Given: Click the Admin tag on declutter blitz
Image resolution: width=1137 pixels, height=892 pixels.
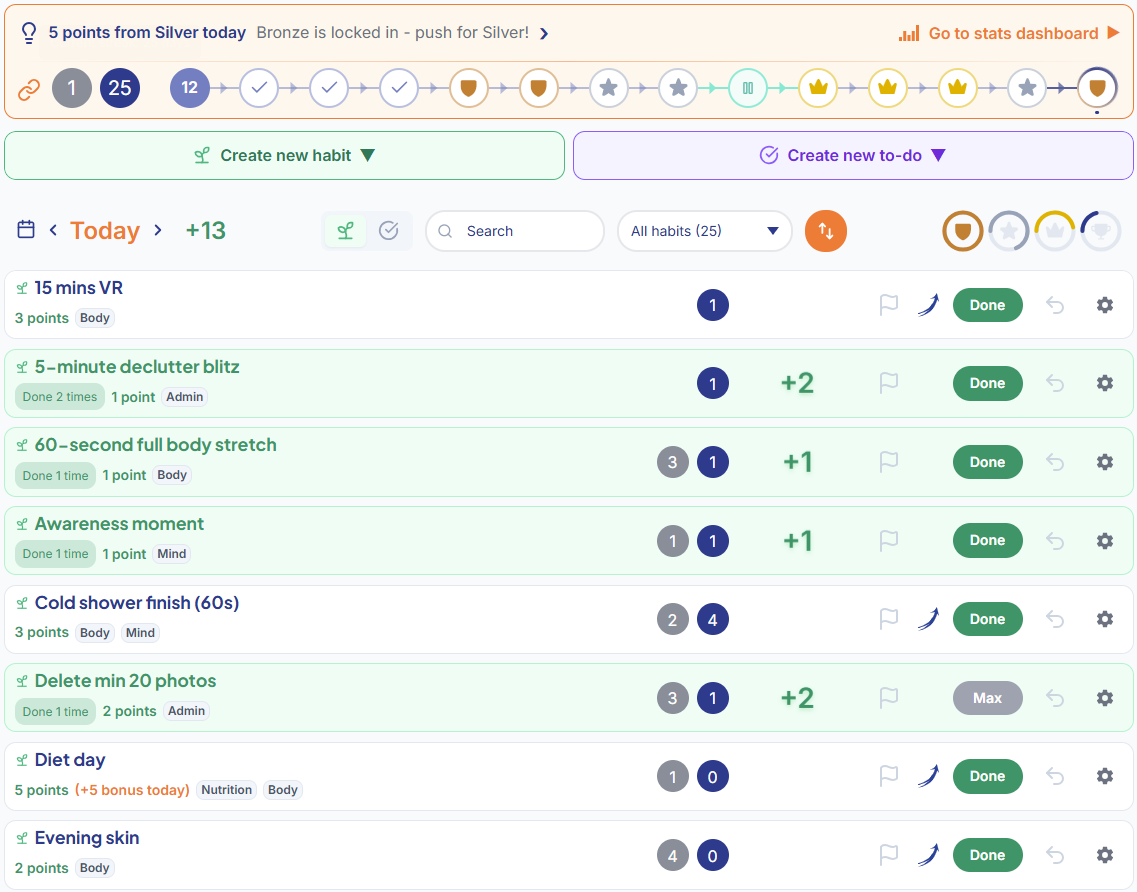Looking at the screenshot, I should pyautogui.click(x=184, y=397).
